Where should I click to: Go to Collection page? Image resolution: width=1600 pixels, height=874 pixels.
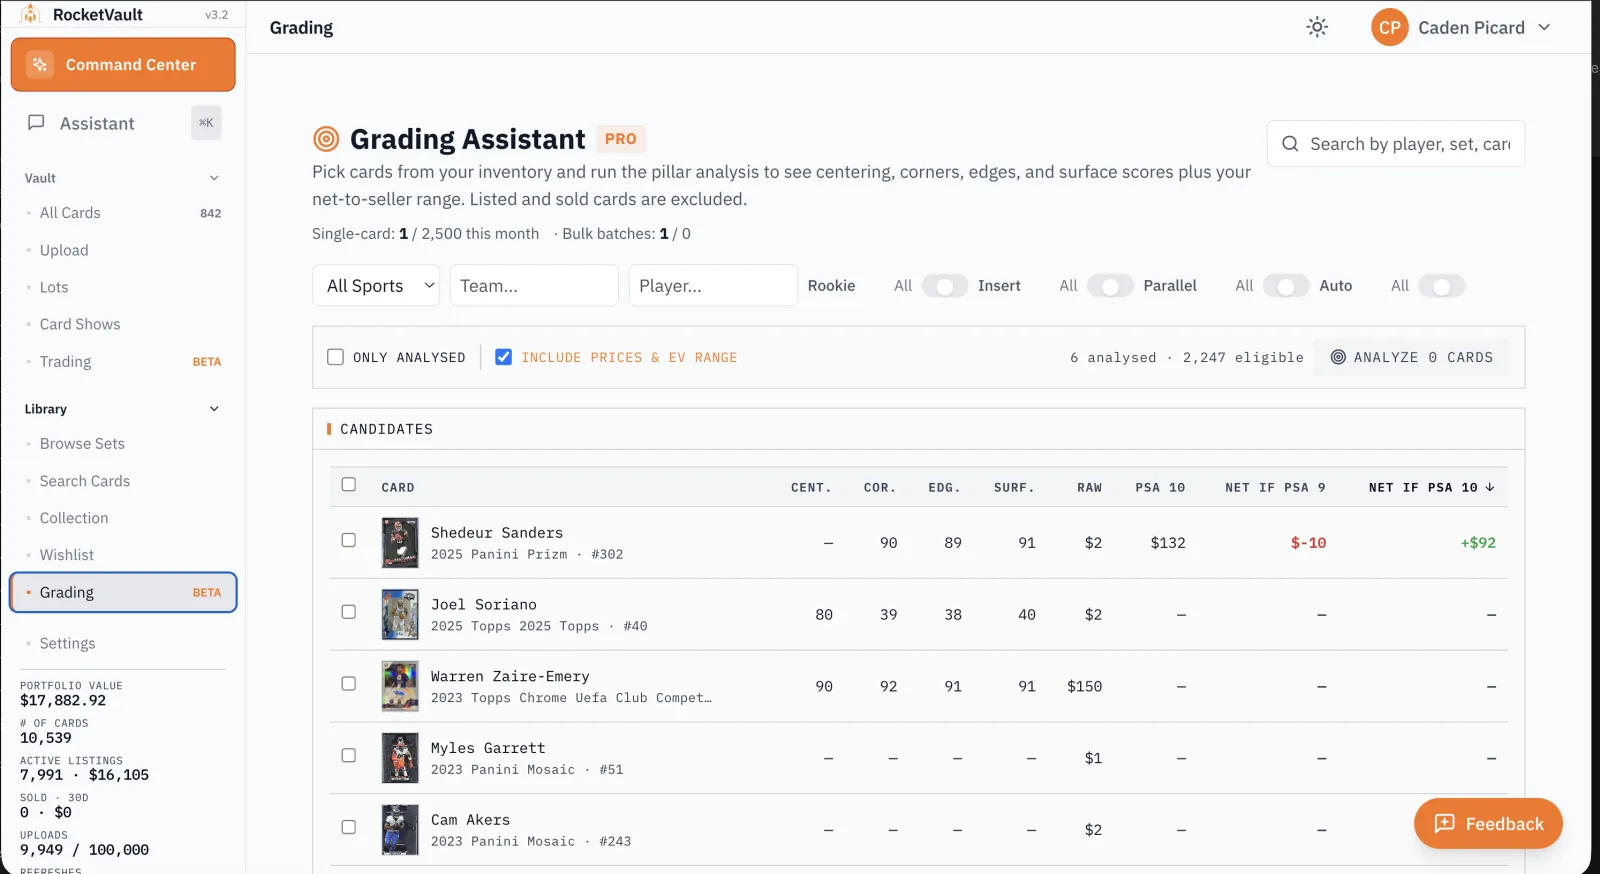123,518
